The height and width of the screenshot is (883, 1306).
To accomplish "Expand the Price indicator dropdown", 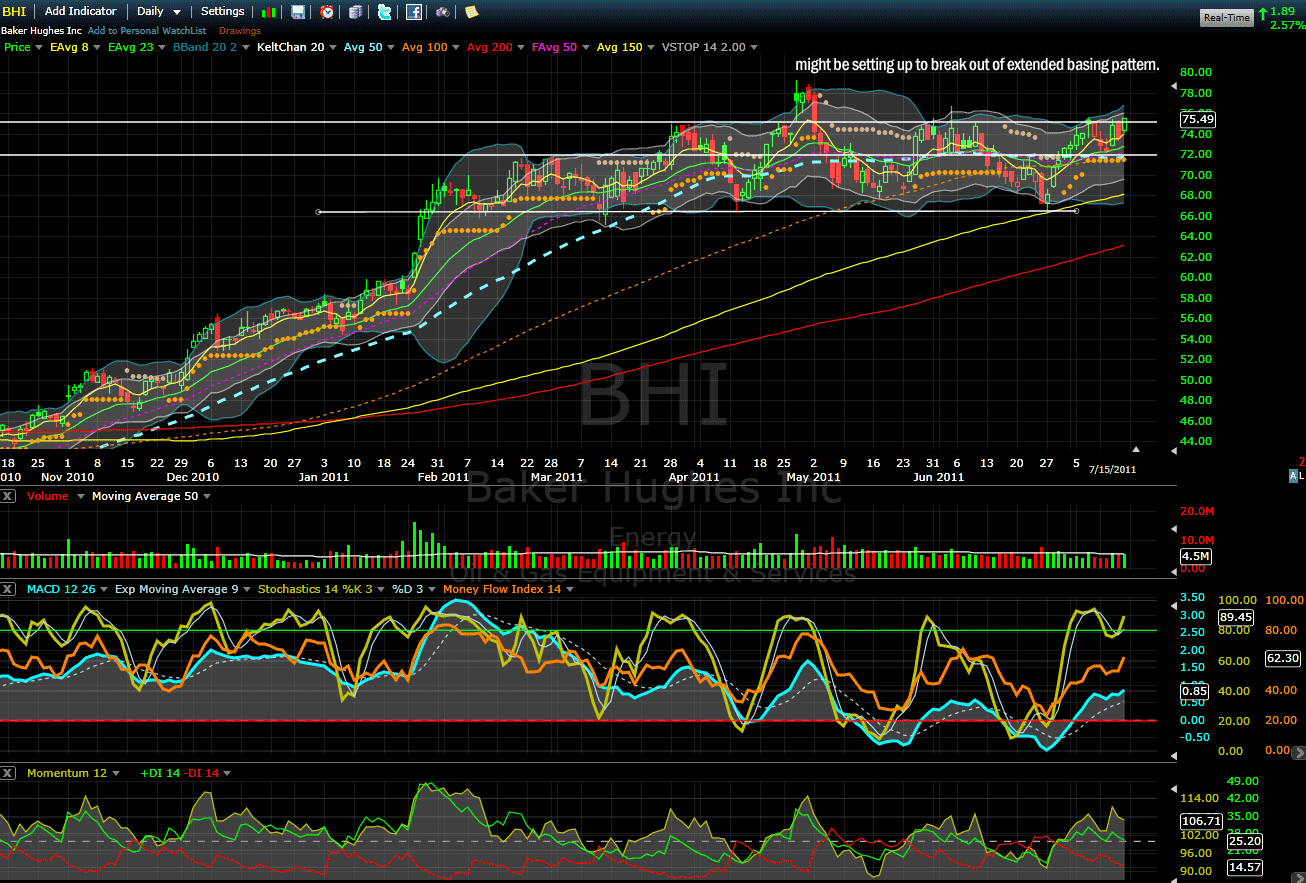I will pyautogui.click(x=38, y=47).
